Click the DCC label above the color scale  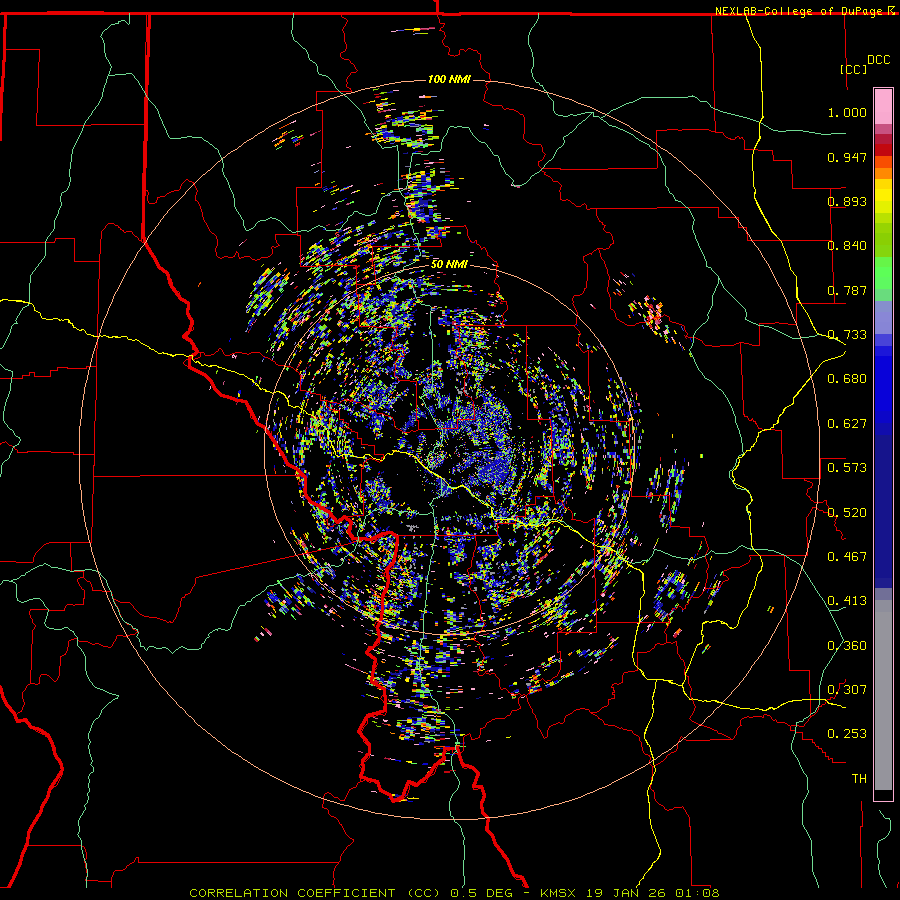pos(878,60)
